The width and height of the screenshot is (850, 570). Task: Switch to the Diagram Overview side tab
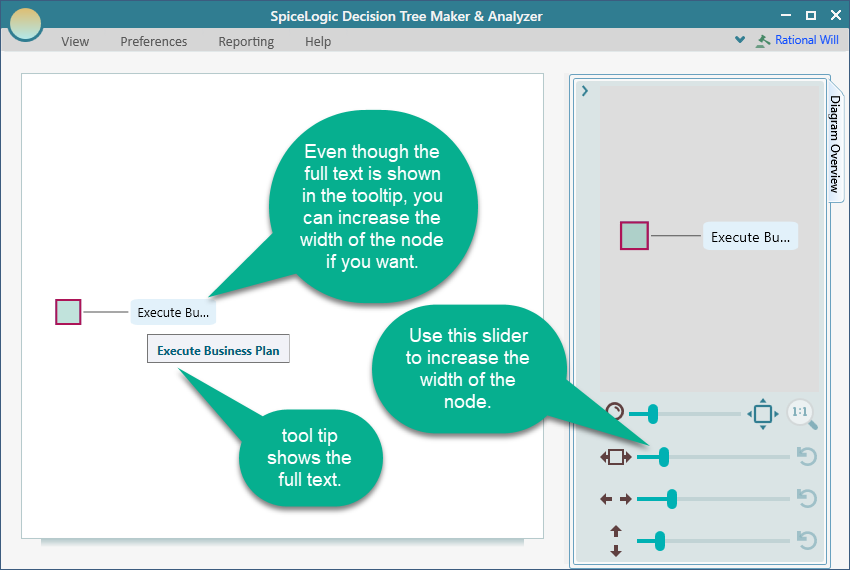click(833, 145)
